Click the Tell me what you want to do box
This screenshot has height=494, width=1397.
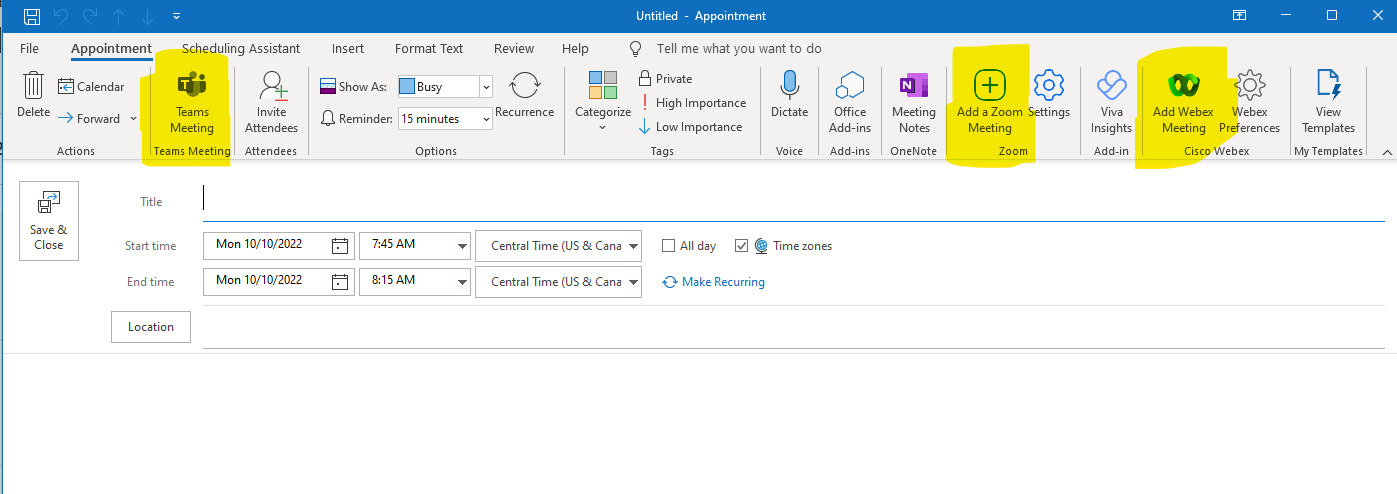[x=739, y=48]
